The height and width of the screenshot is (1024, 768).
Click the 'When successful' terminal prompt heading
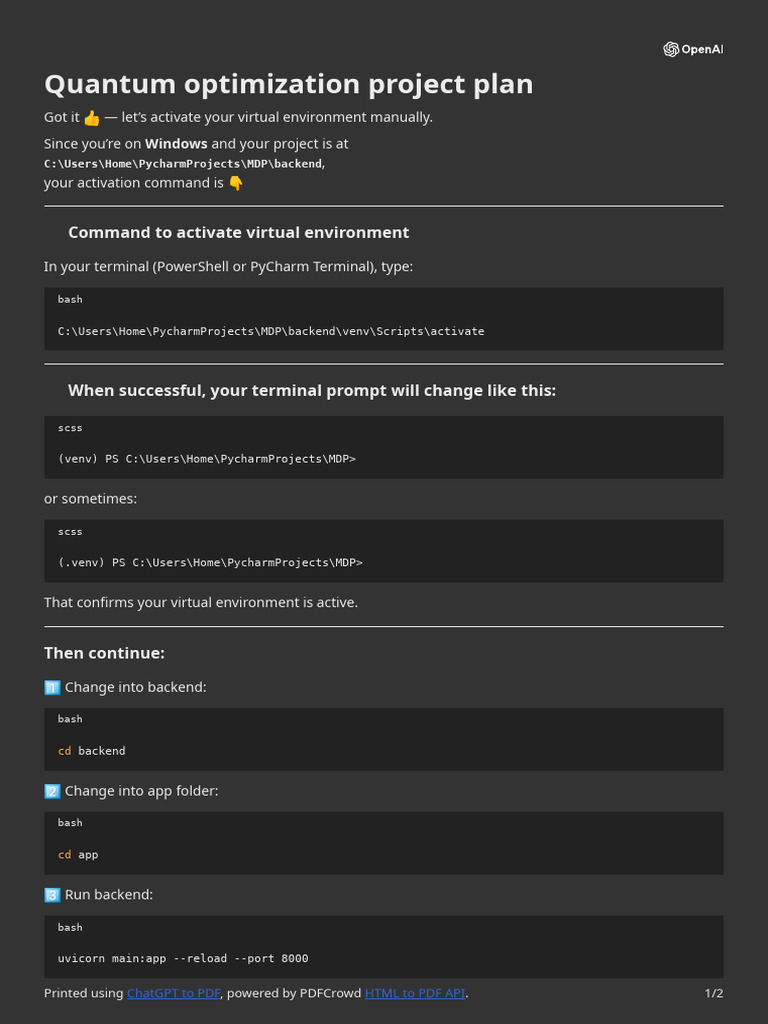(x=312, y=391)
